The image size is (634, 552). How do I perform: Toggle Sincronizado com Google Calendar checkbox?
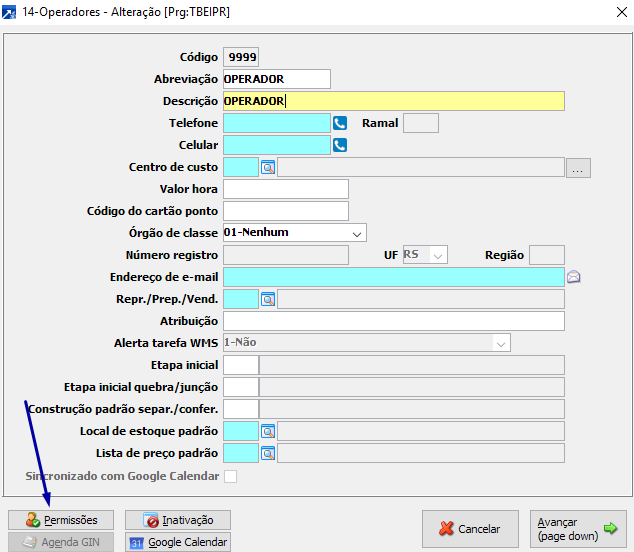pyautogui.click(x=231, y=476)
